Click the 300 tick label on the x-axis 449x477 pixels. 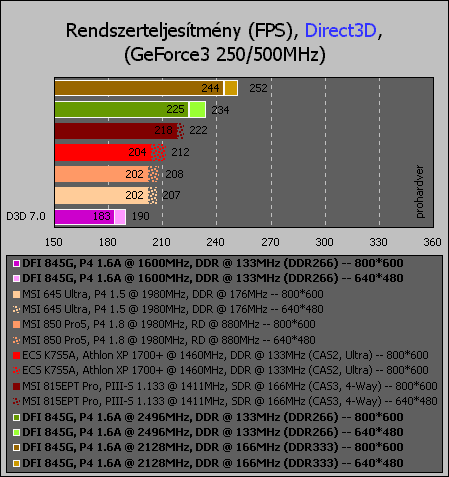[324, 242]
